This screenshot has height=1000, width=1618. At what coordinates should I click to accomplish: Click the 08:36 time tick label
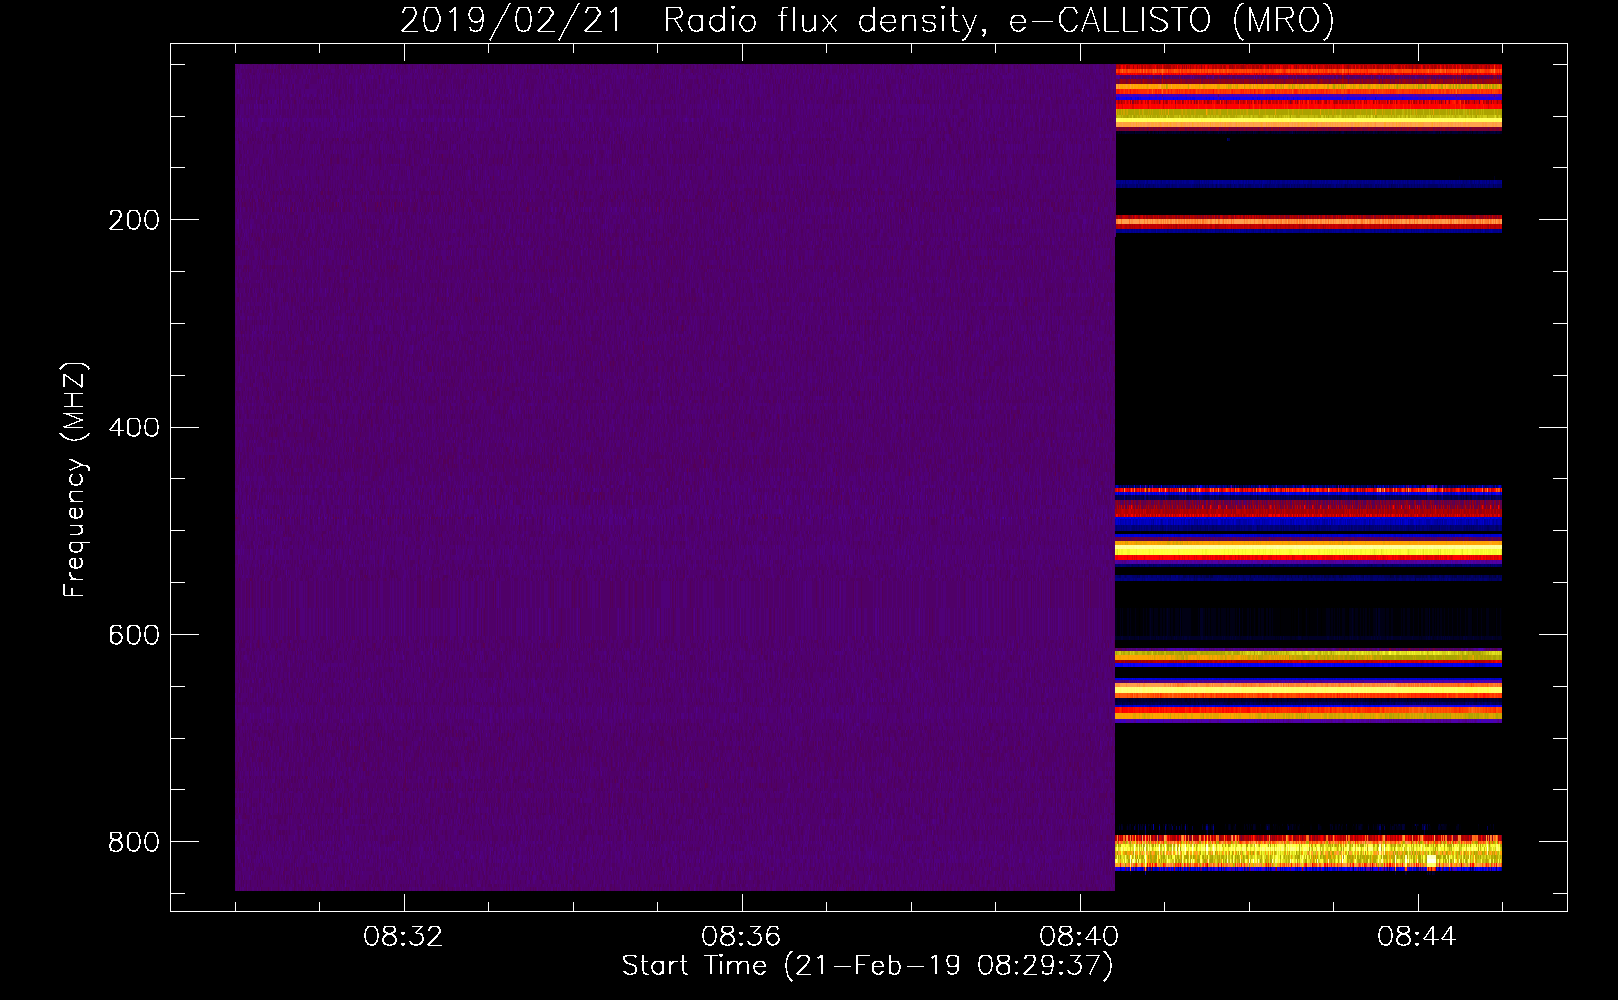741,937
